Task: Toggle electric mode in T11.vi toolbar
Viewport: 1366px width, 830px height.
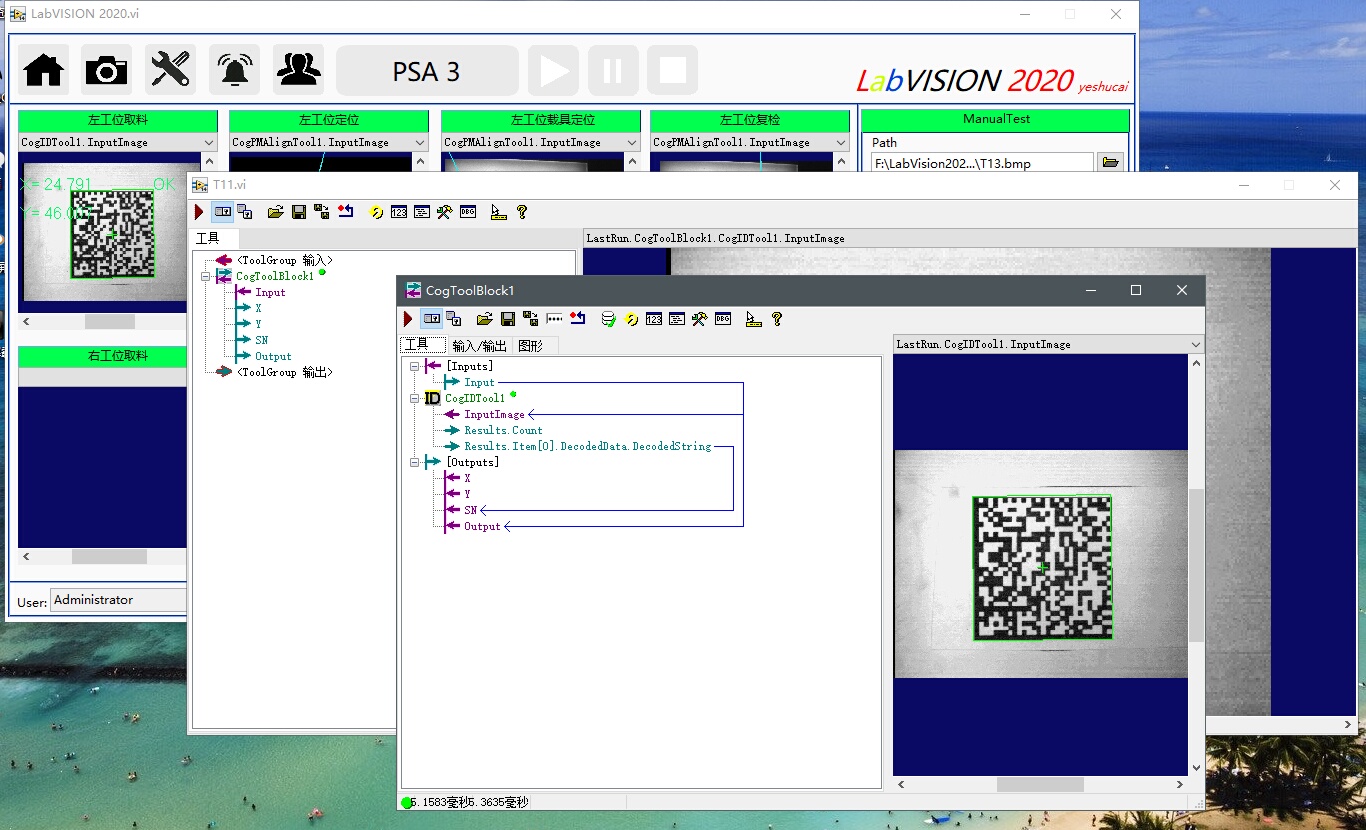Action: (x=222, y=212)
